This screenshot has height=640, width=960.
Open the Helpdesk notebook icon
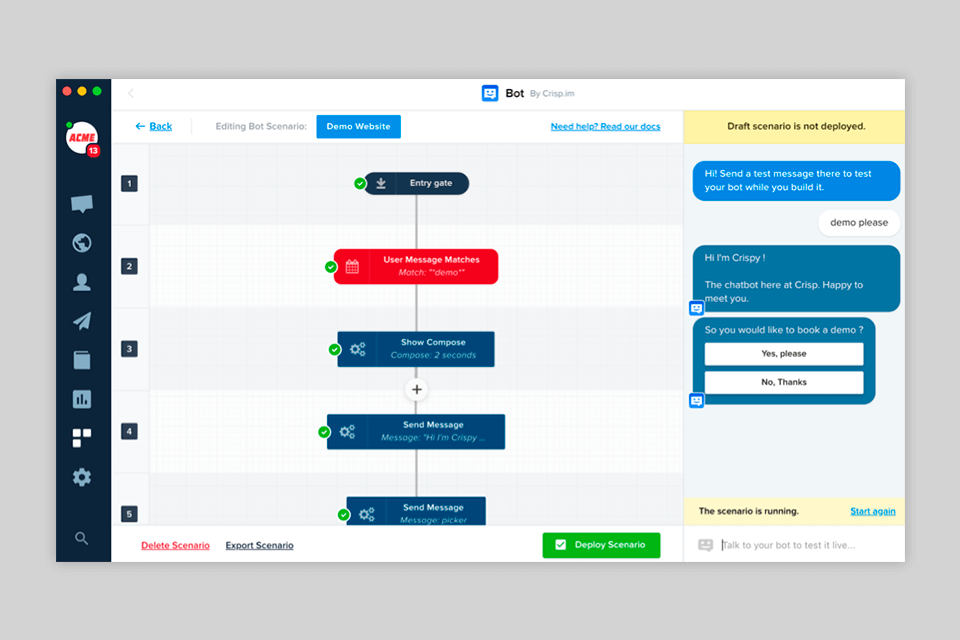click(82, 359)
